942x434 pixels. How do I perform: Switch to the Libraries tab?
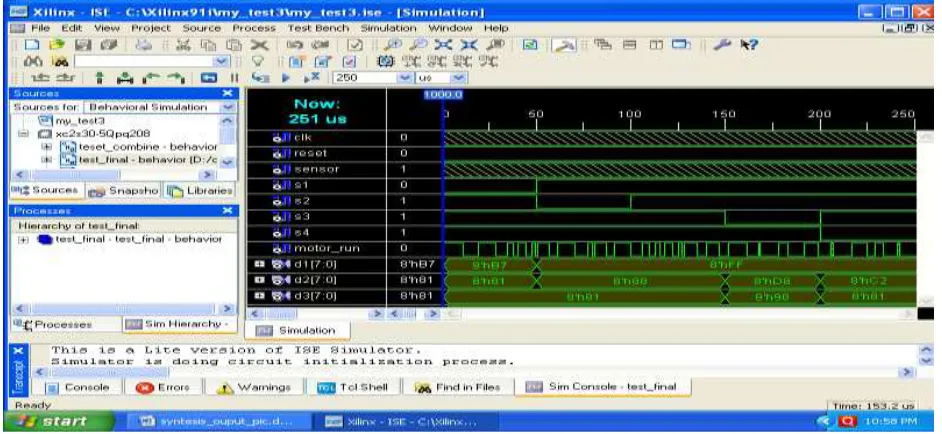pyautogui.click(x=199, y=191)
